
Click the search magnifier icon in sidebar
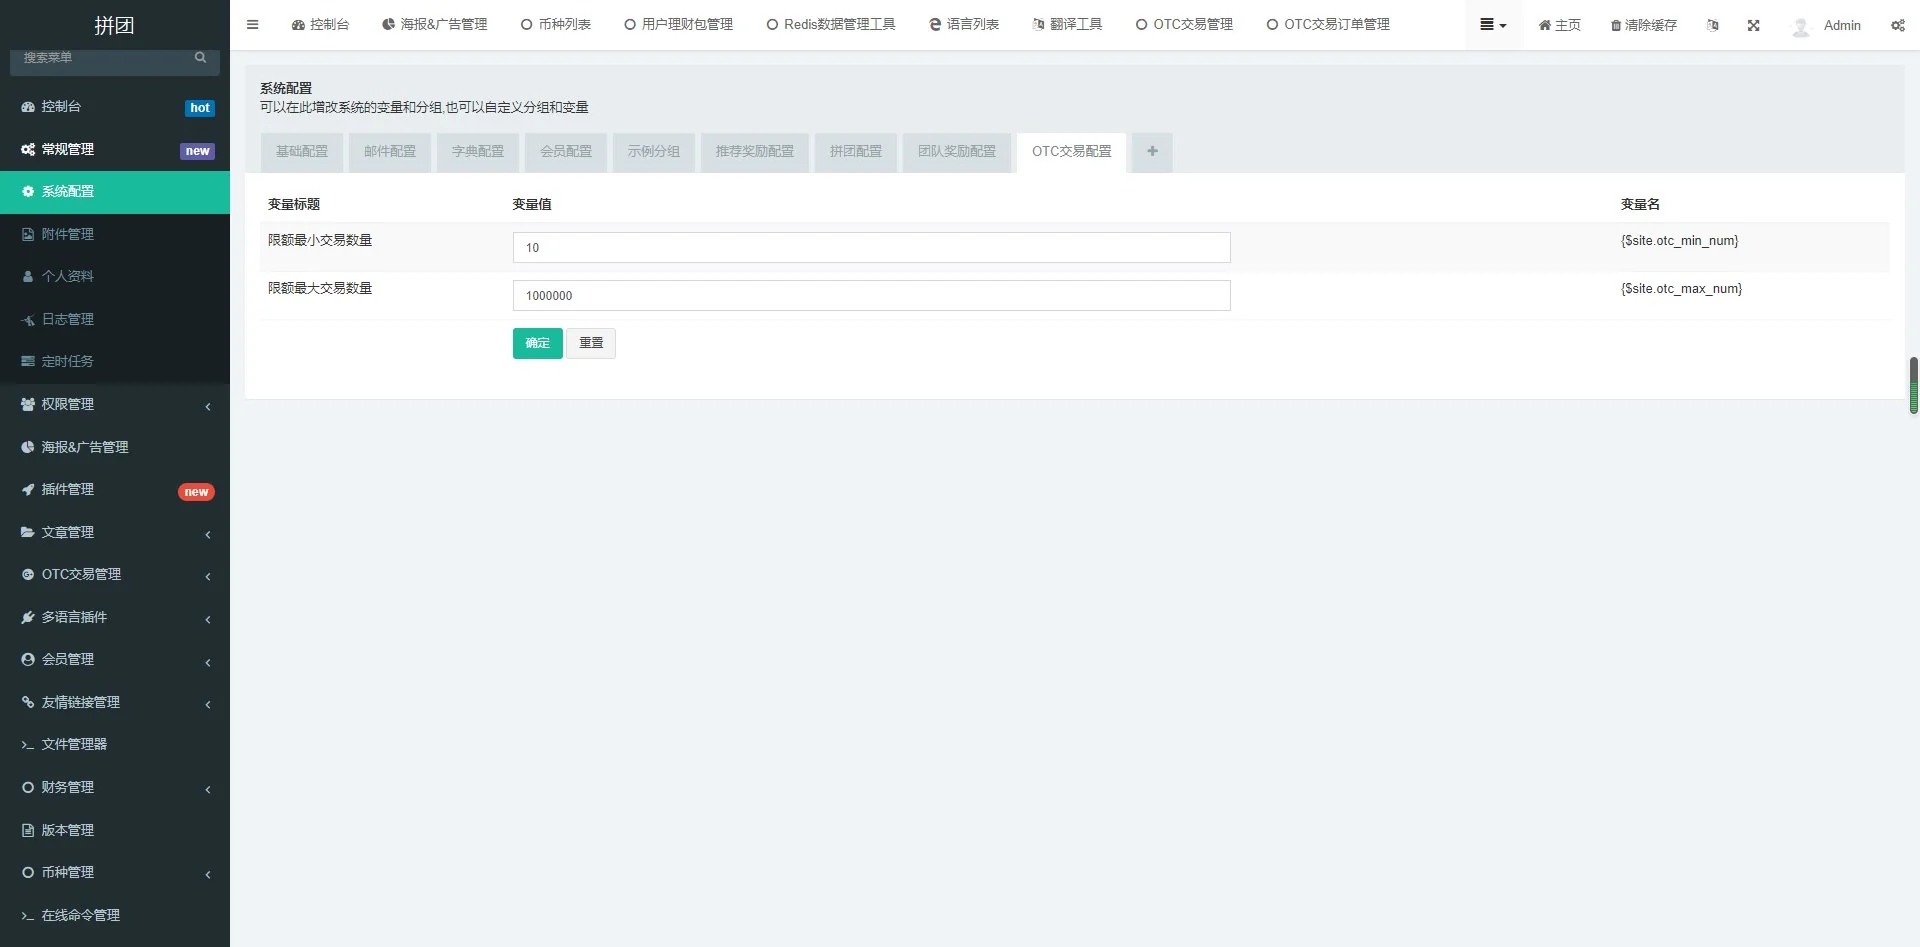click(200, 58)
